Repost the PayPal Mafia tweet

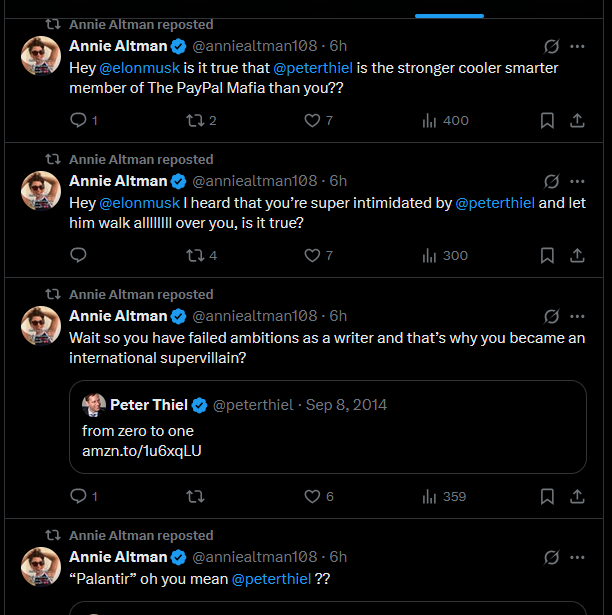pyautogui.click(x=195, y=120)
